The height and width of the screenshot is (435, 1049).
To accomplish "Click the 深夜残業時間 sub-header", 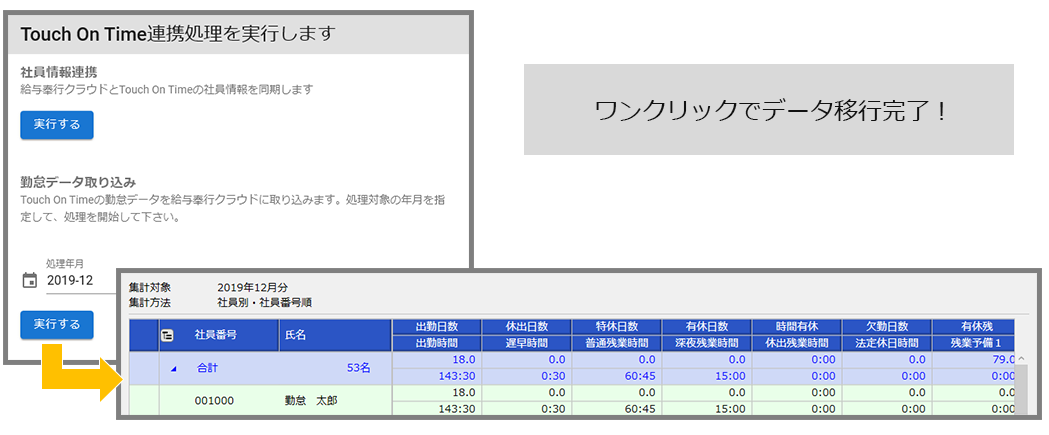I will click(x=707, y=343).
